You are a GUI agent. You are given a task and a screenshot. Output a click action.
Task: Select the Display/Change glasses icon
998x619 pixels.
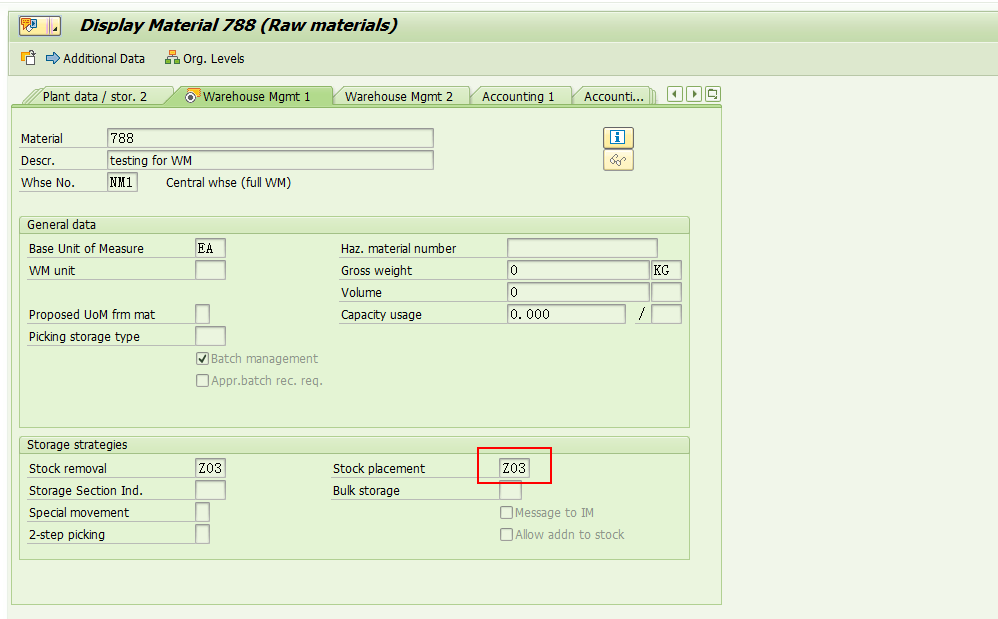(618, 159)
